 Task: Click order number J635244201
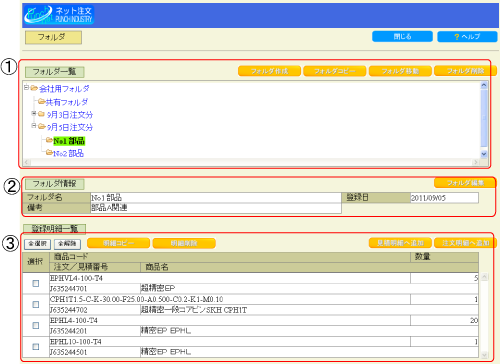click(x=68, y=331)
